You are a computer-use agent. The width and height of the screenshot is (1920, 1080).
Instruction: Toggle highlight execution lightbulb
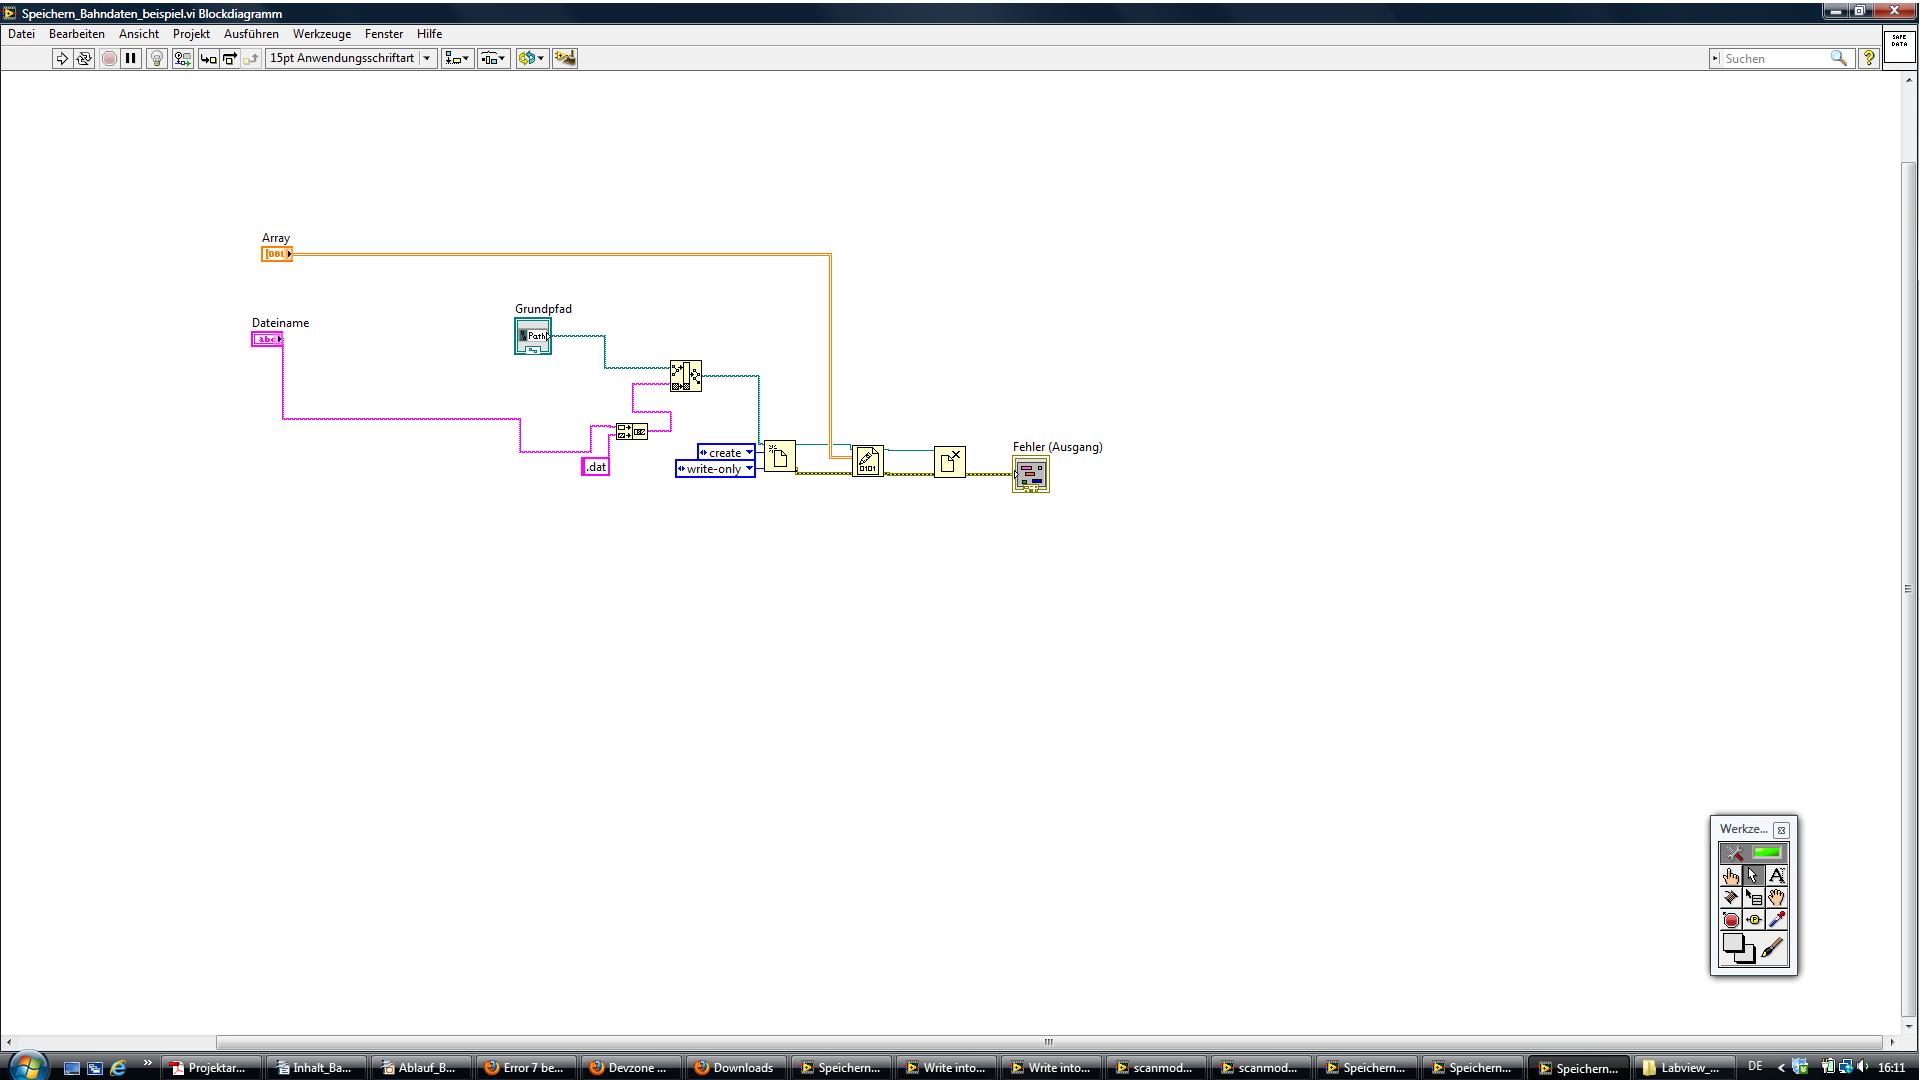coord(156,58)
